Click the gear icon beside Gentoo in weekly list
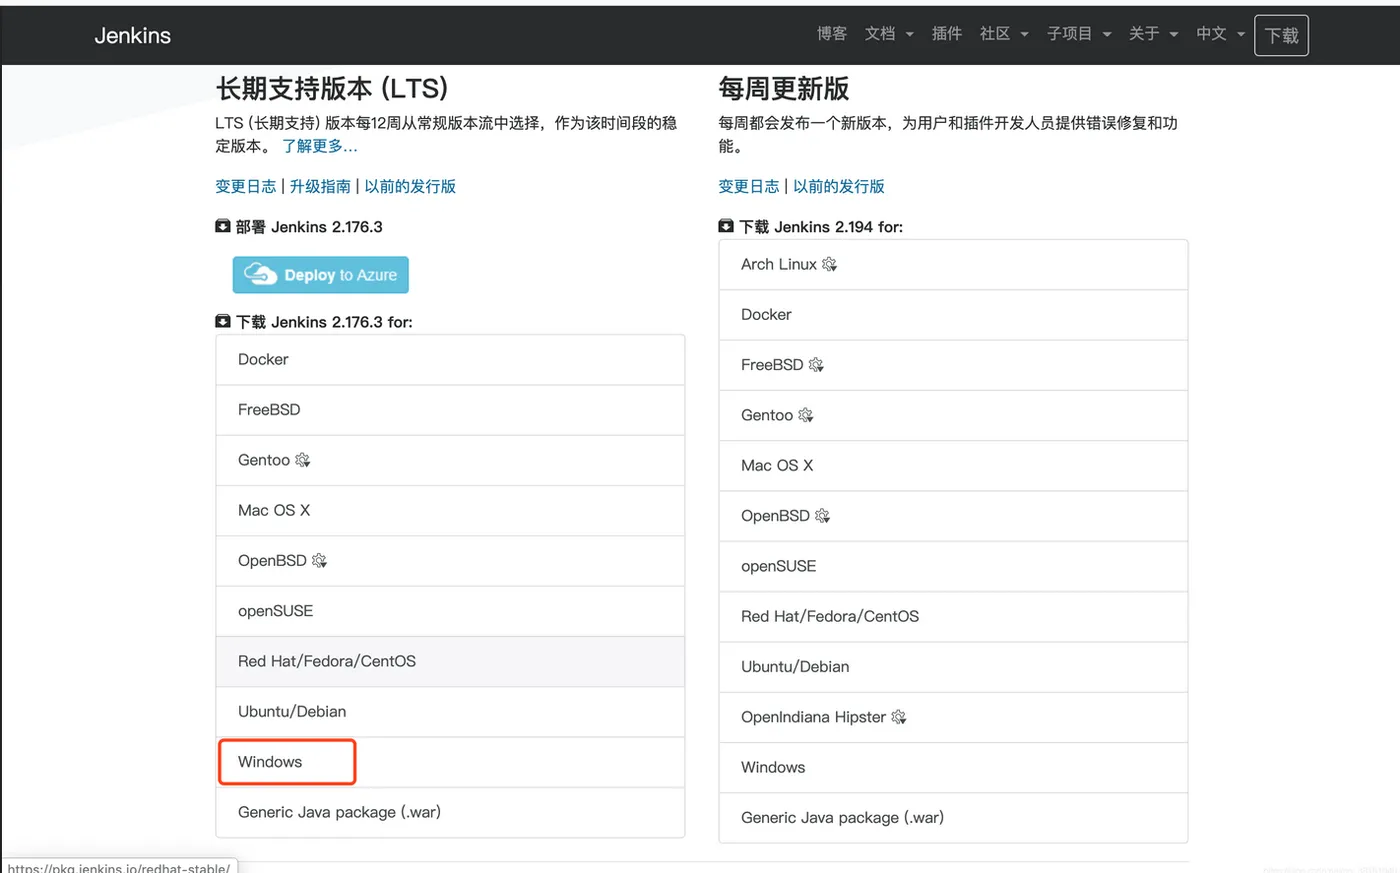 806,416
